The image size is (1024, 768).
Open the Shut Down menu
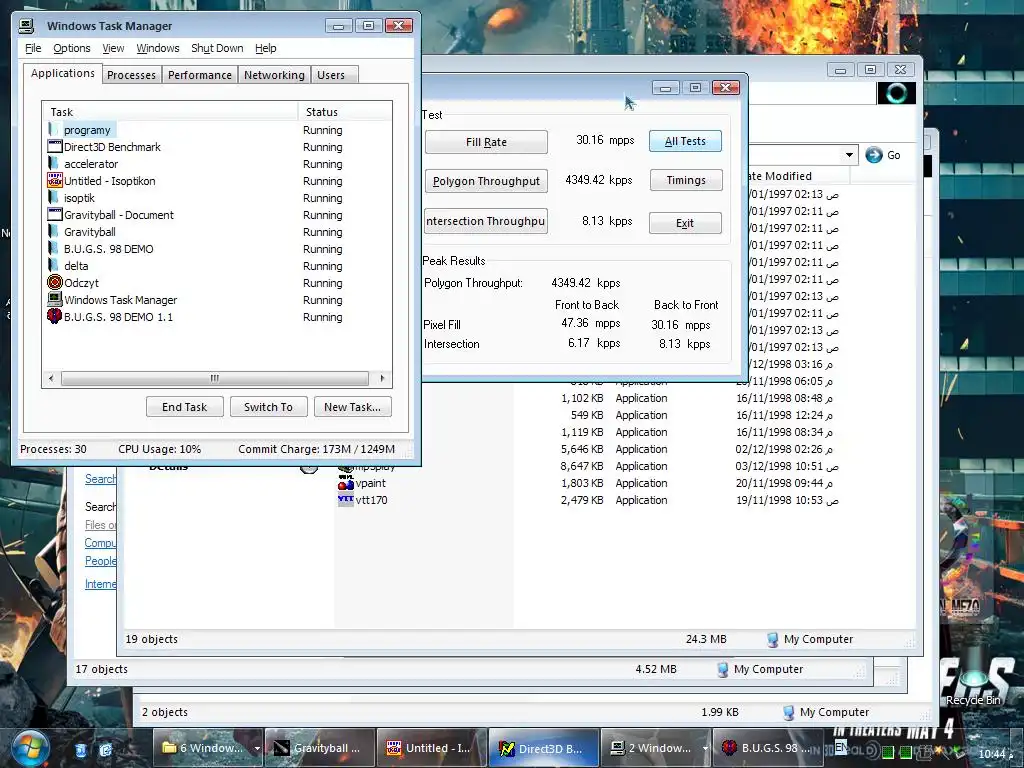click(x=217, y=48)
